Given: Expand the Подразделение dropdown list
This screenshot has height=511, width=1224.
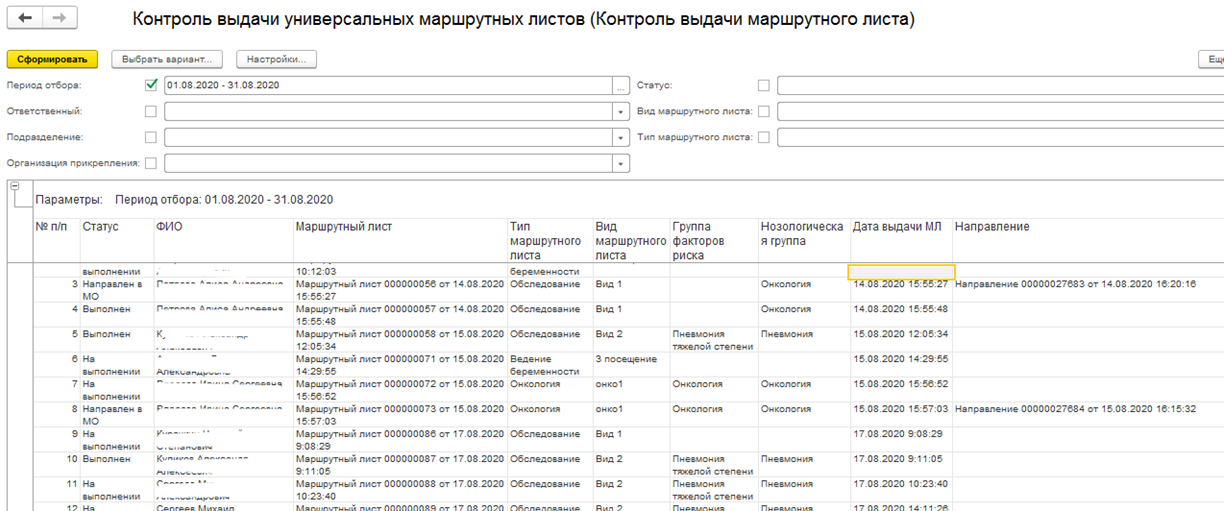Looking at the screenshot, I should (x=621, y=138).
